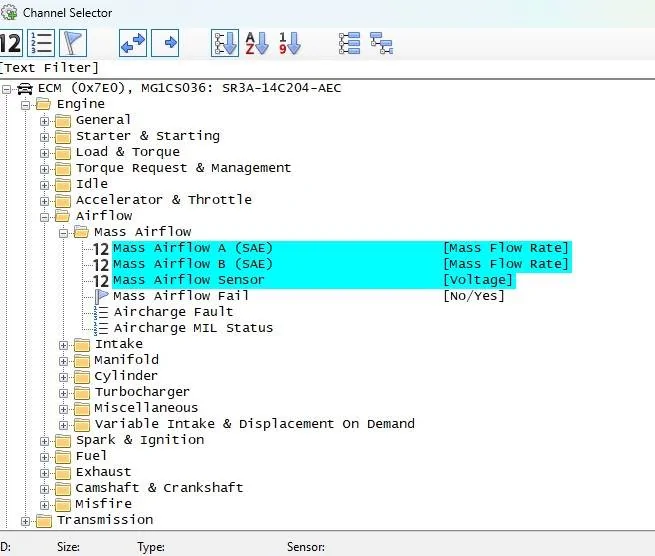Expand the Camshaft & Crankshaft folder
Image resolution: width=655 pixels, height=556 pixels.
click(x=44, y=489)
